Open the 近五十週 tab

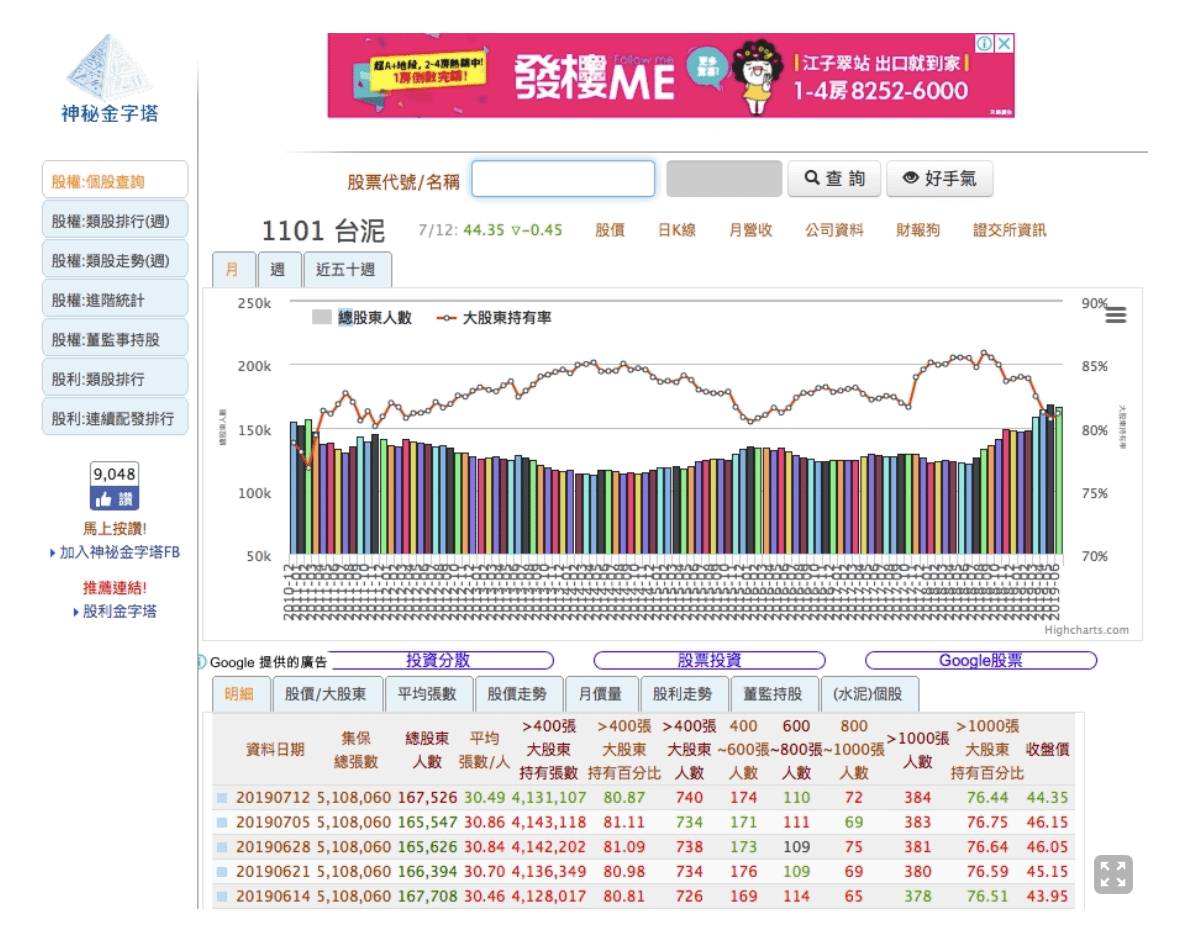click(x=346, y=270)
